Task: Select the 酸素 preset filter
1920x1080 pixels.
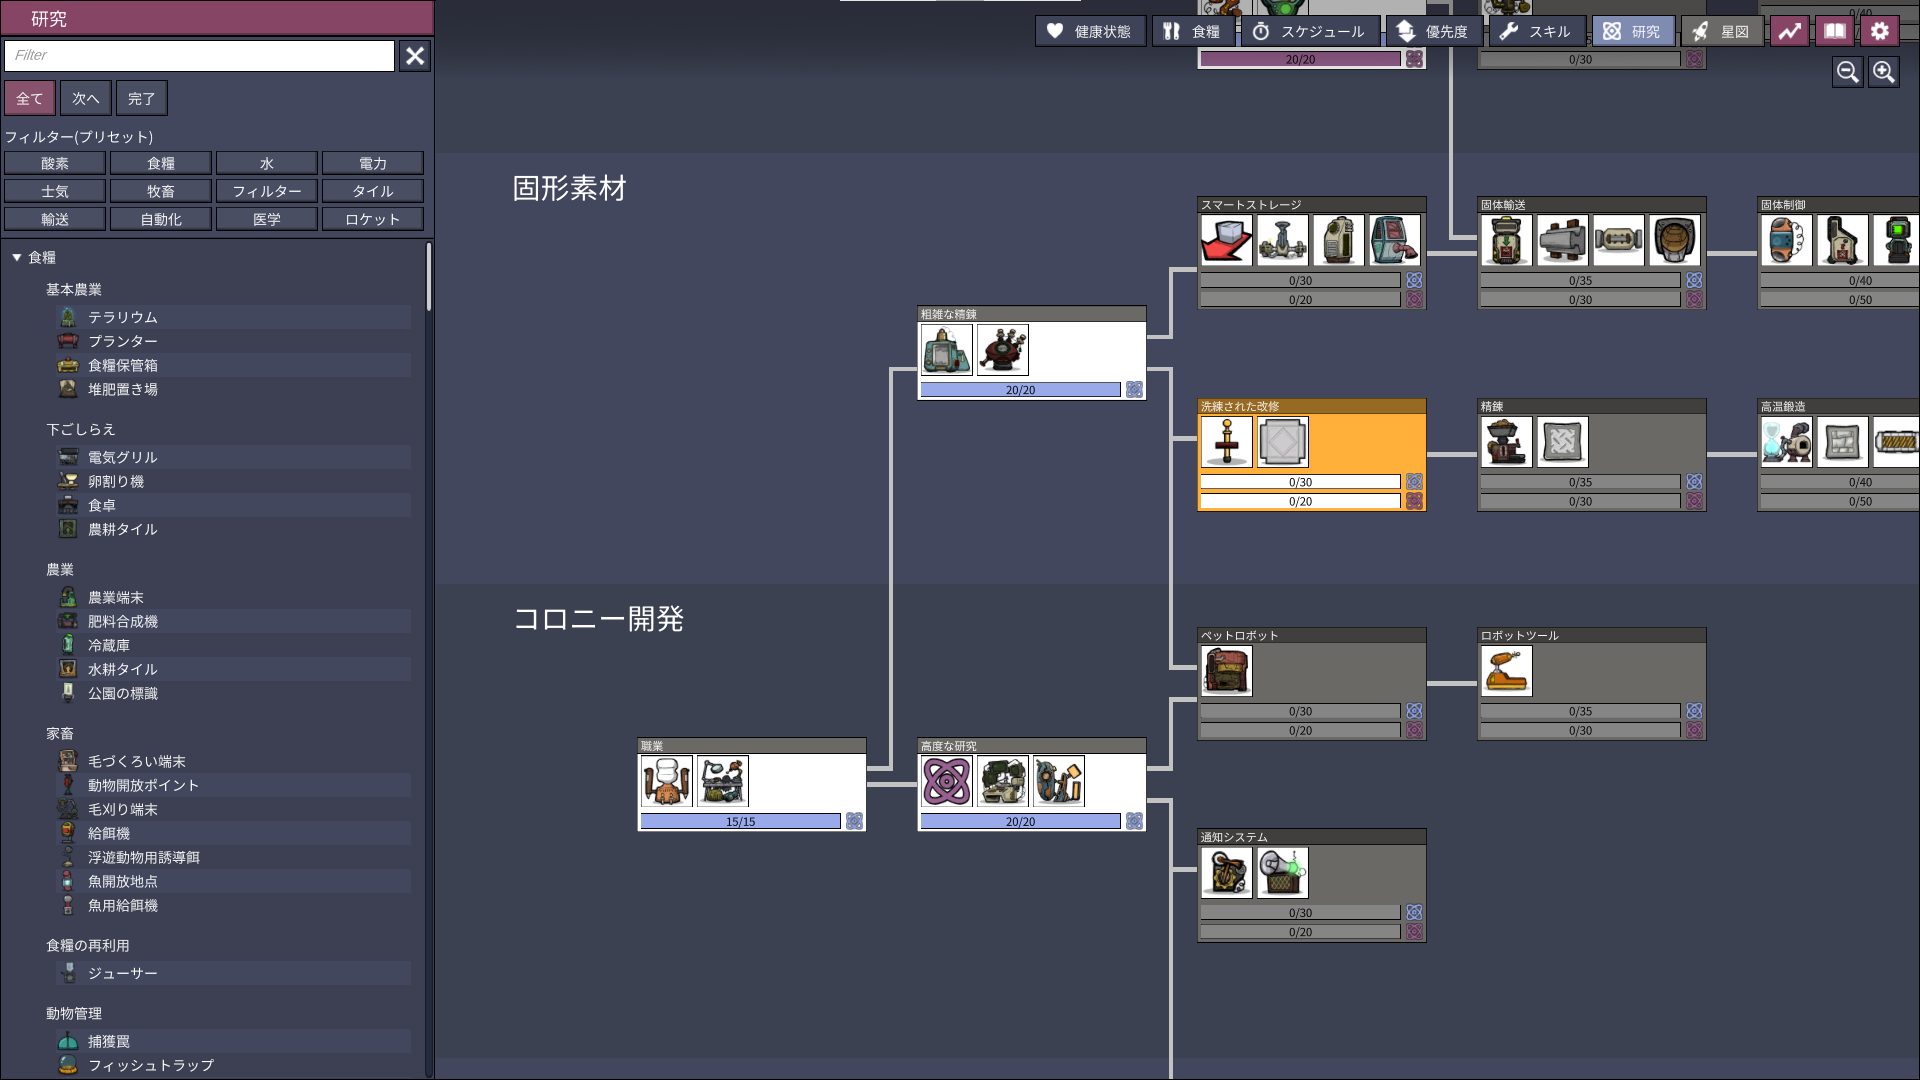Action: [55, 163]
